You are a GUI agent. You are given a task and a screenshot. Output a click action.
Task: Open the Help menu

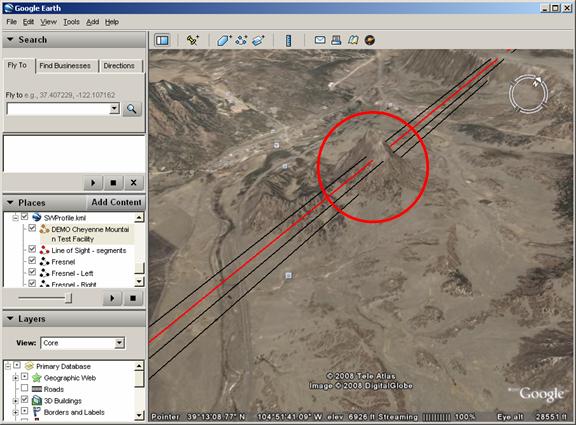[x=112, y=22]
